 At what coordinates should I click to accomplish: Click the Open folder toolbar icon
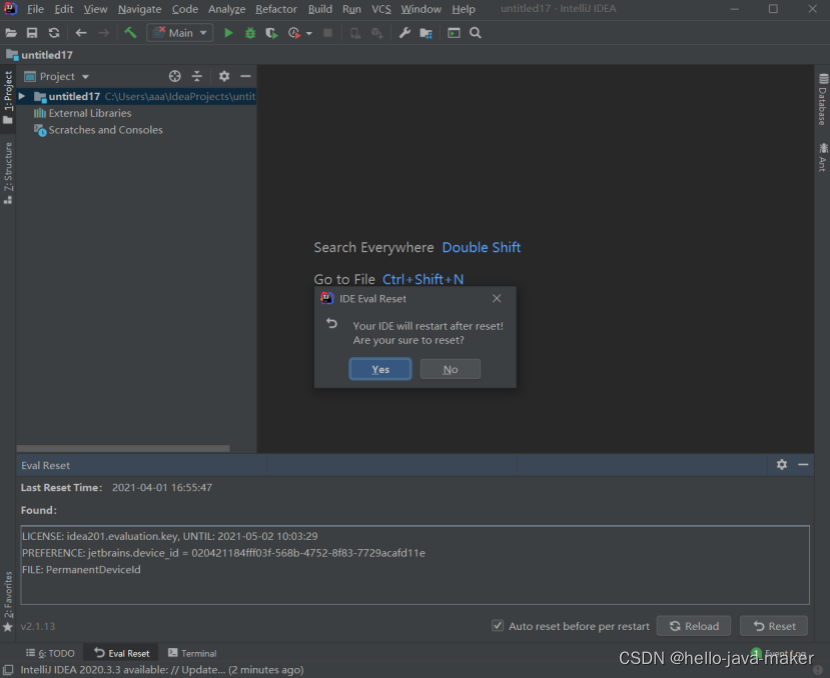(11, 33)
